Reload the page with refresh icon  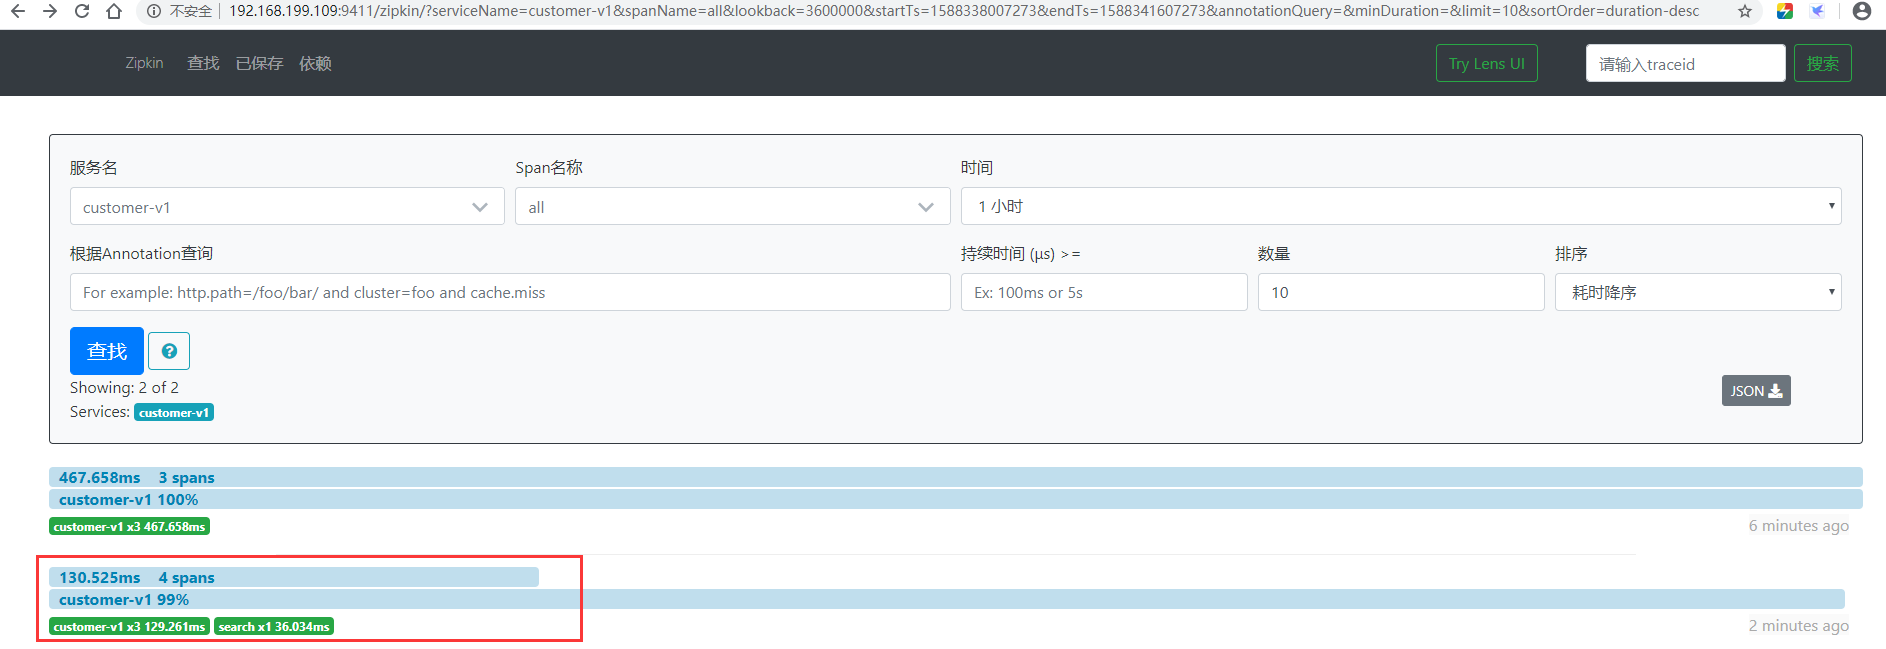[x=82, y=11]
